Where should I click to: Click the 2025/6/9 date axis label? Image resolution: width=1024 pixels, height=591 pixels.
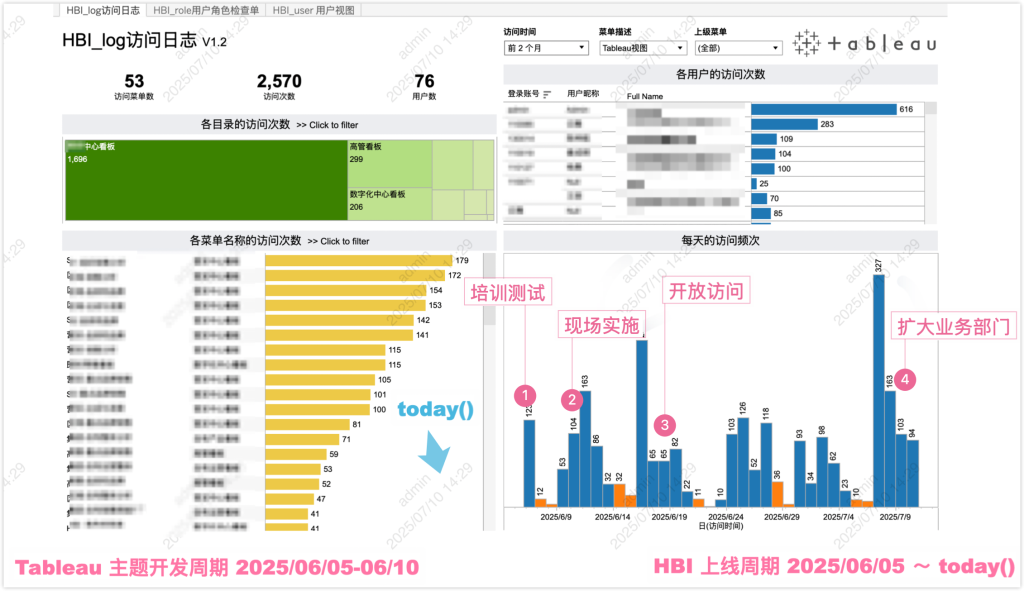coord(556,517)
